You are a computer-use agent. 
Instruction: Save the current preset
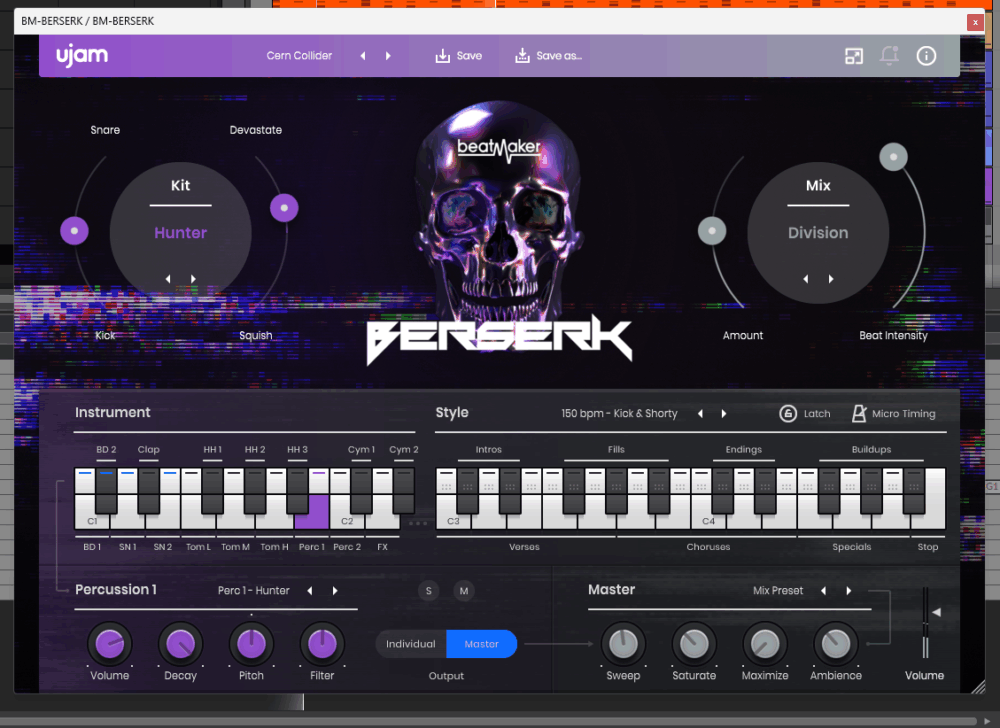pos(459,56)
